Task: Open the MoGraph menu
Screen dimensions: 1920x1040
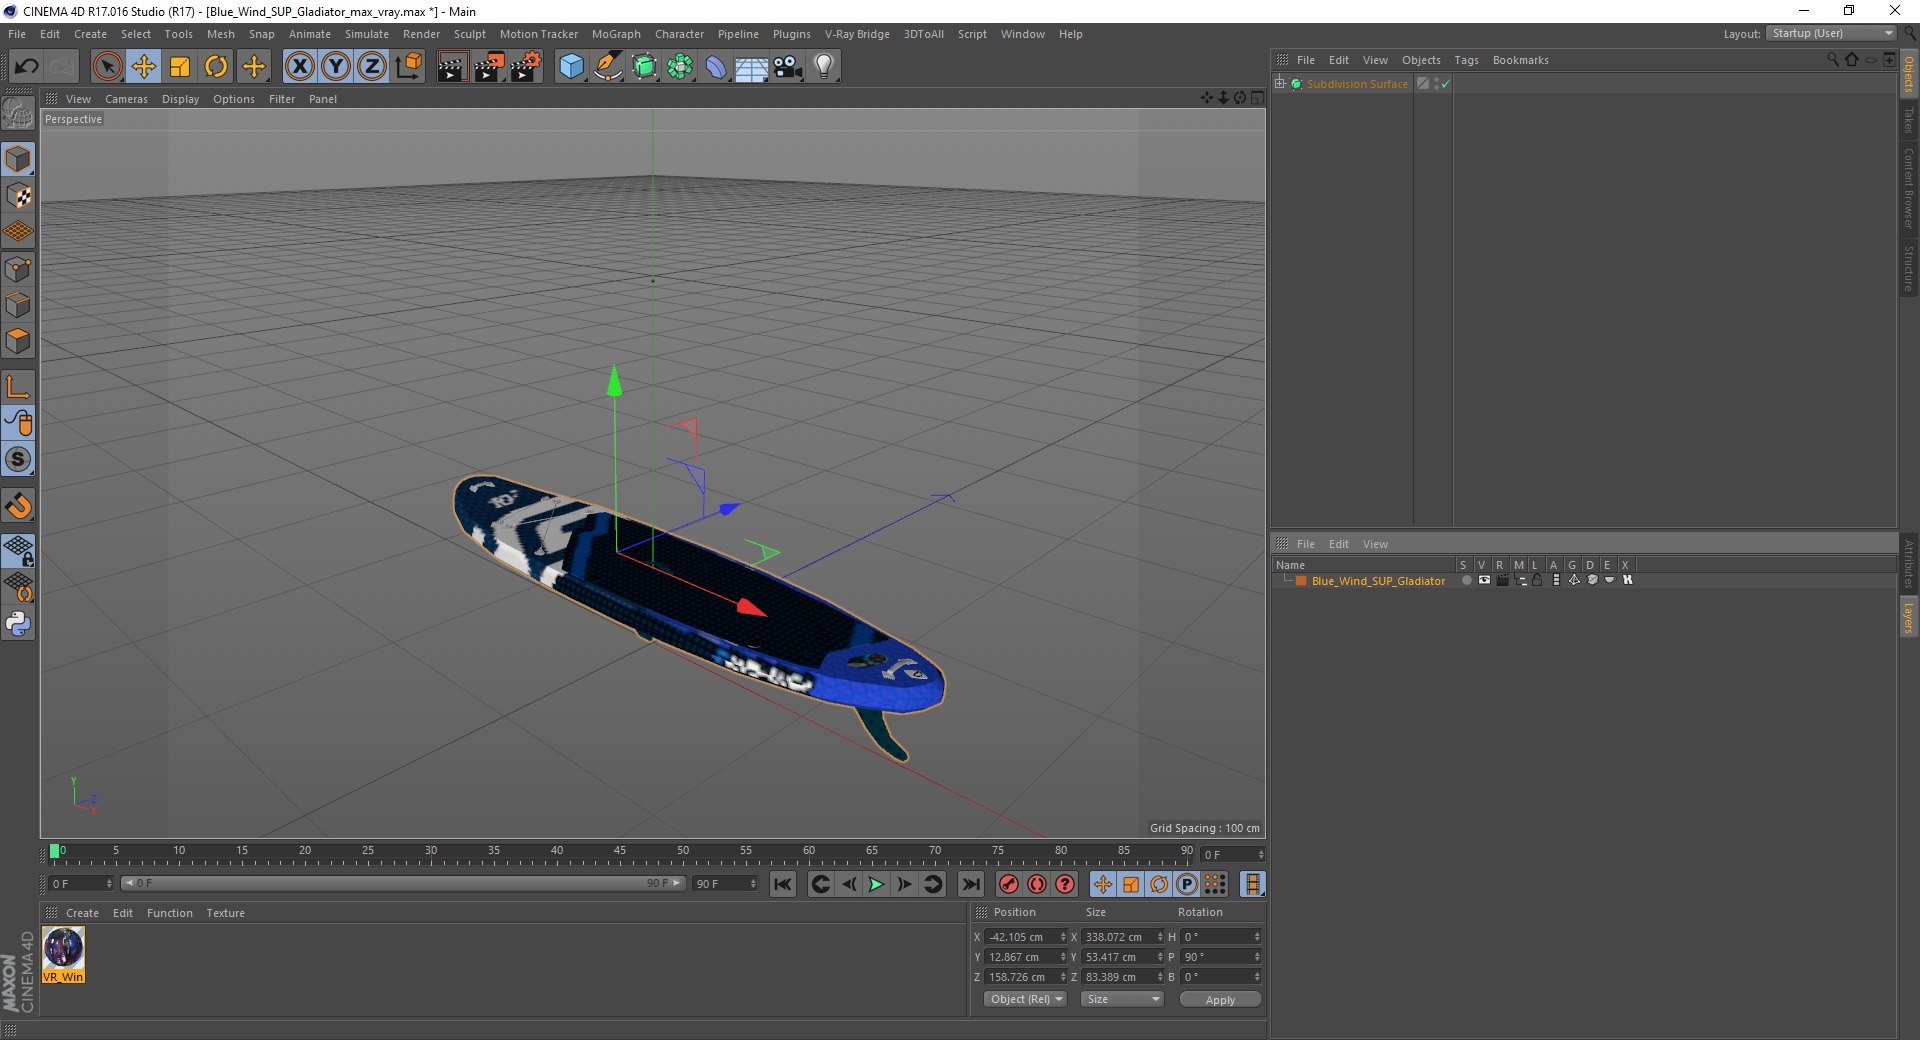Action: [616, 34]
